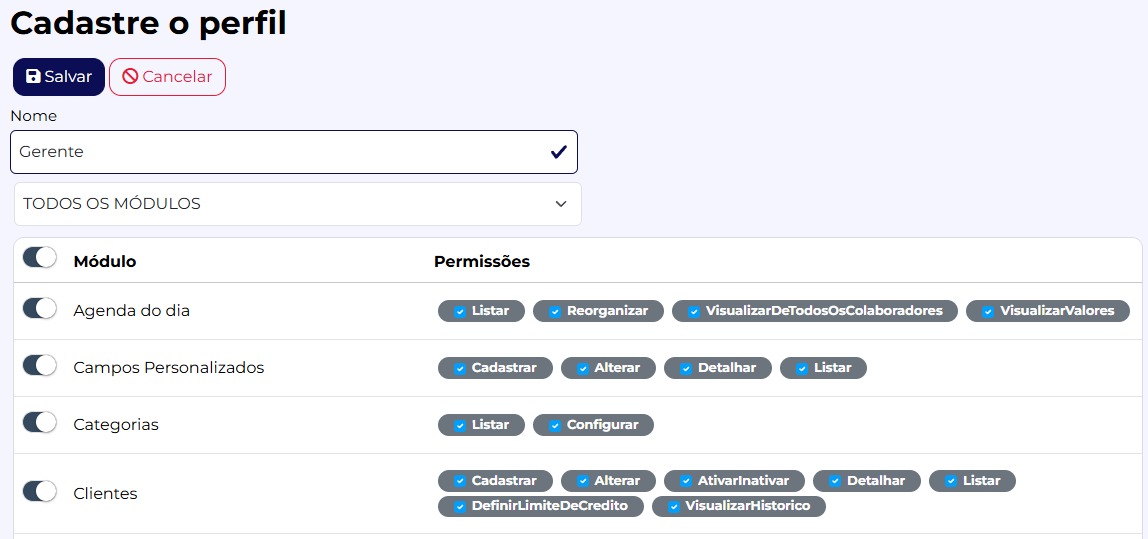Toggle the Clientes module switch
Image resolution: width=1148 pixels, height=539 pixels.
tap(40, 491)
